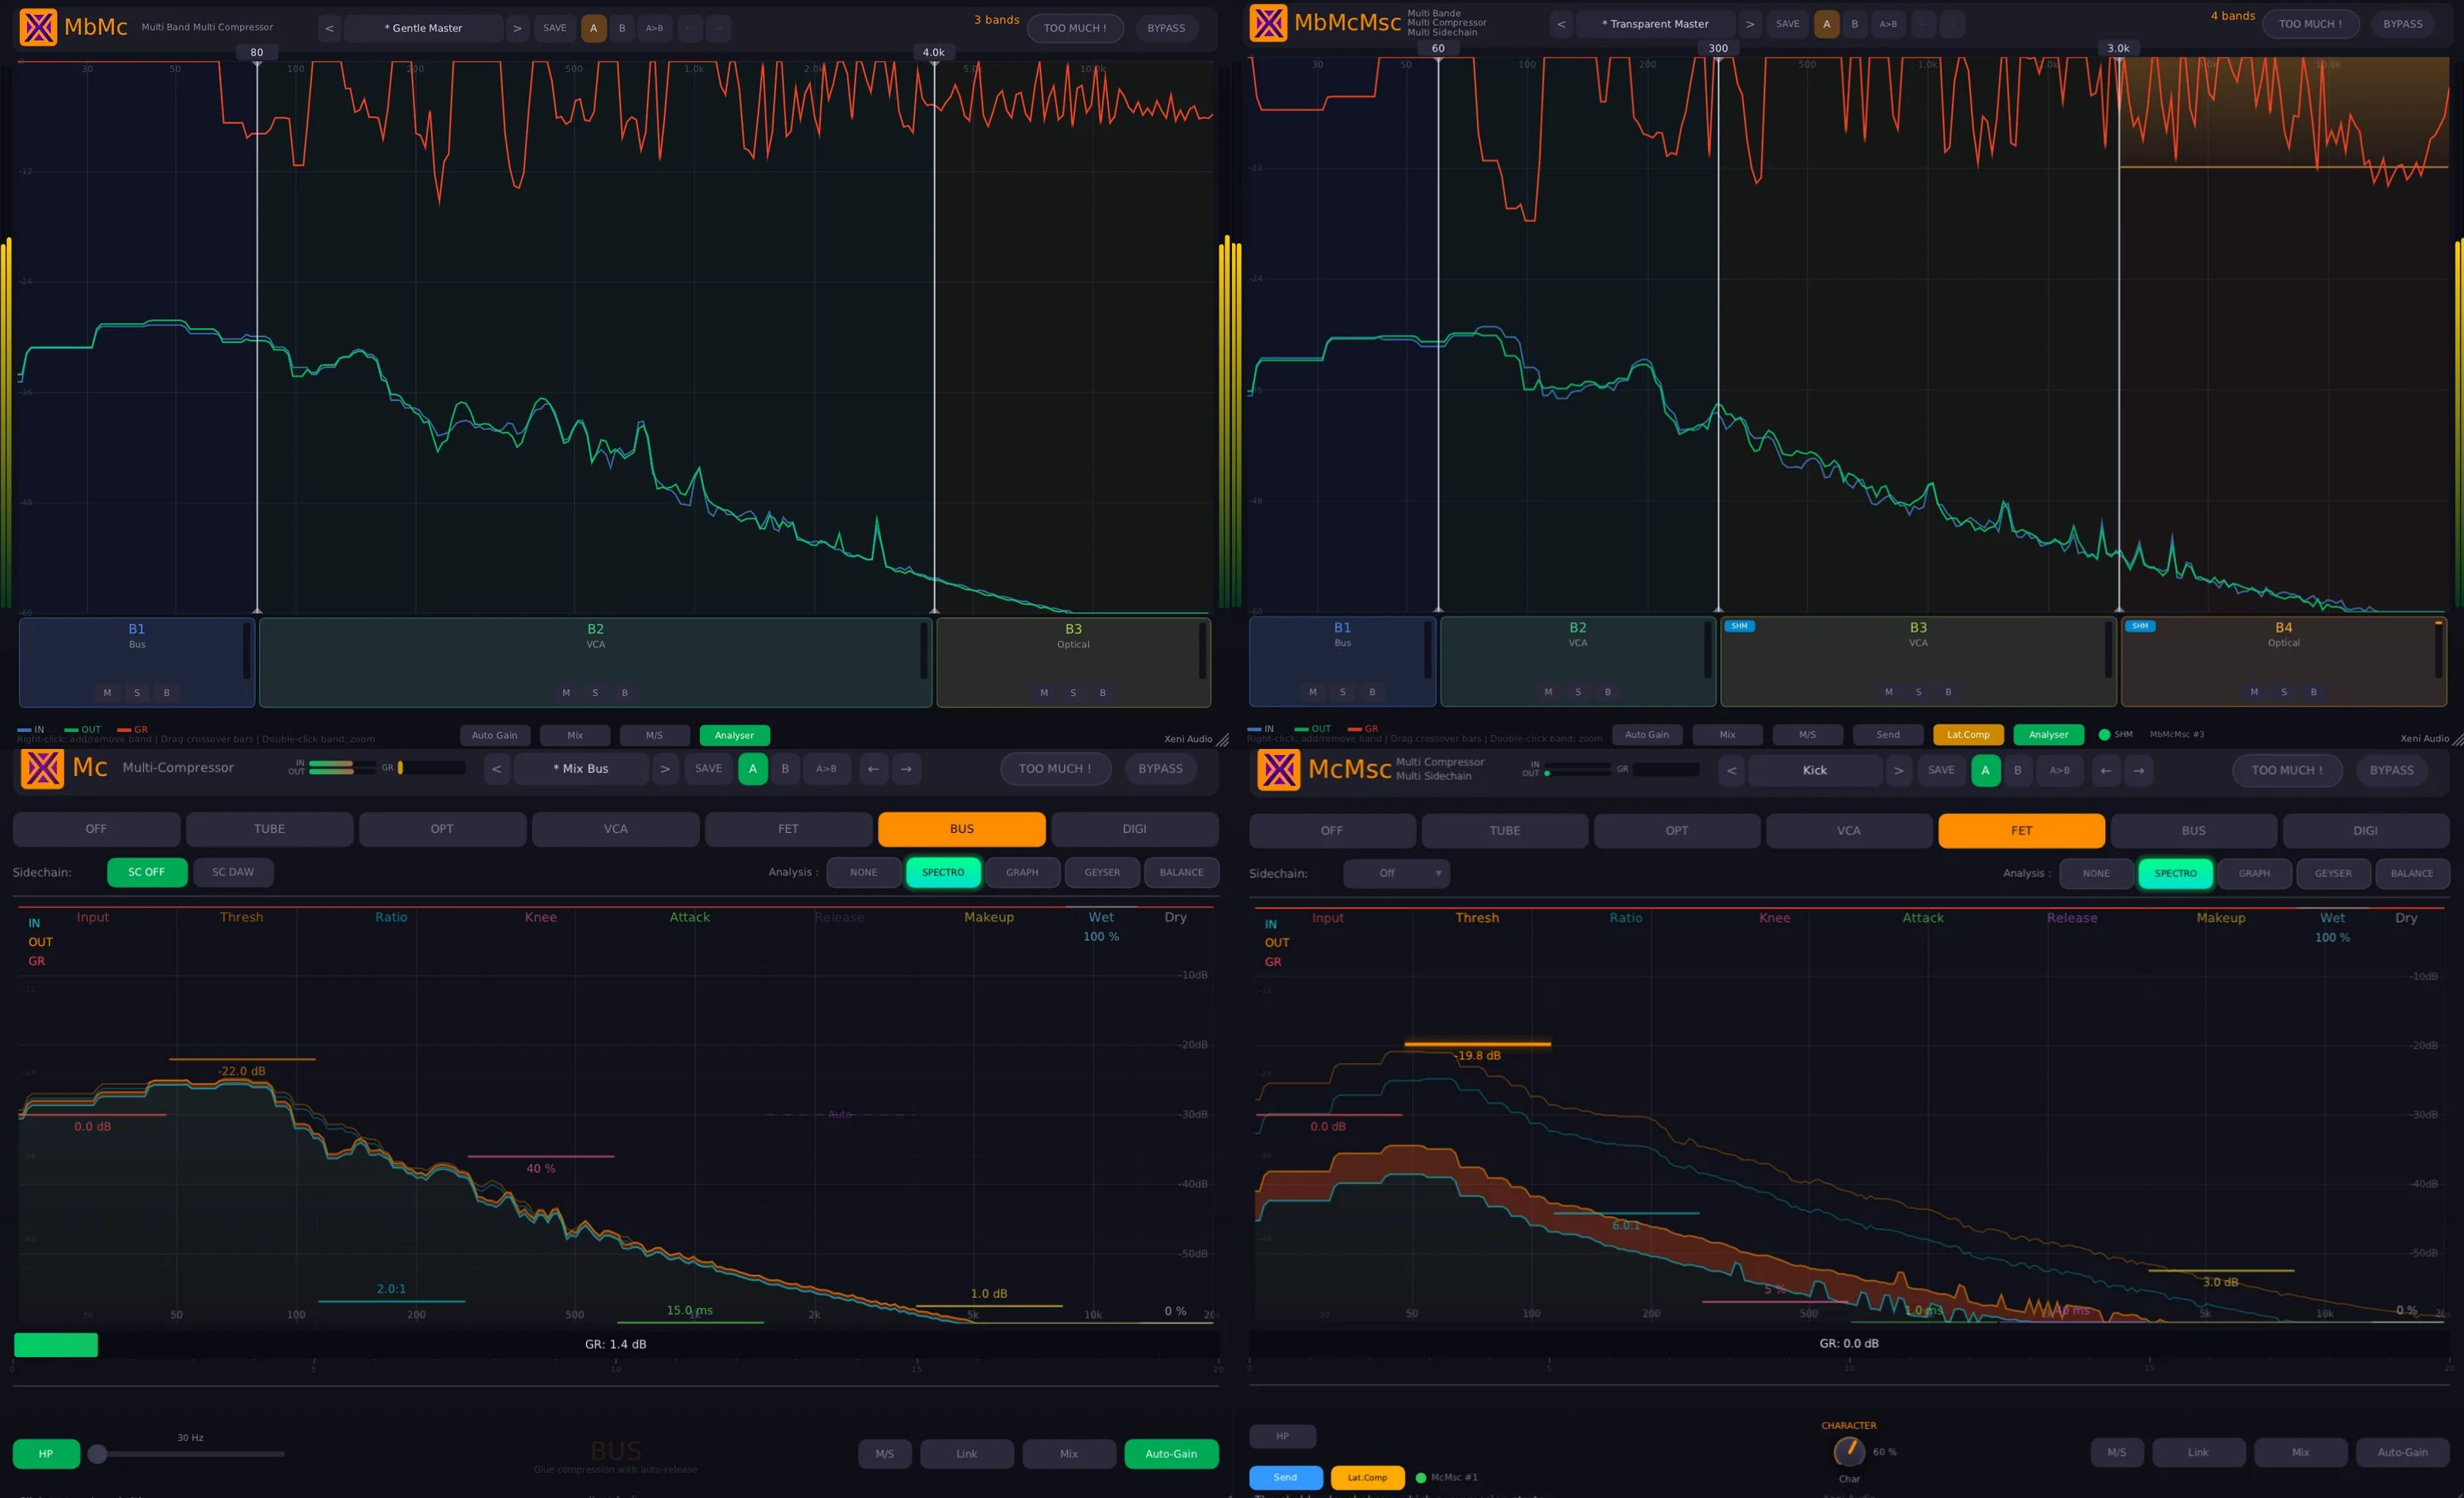Click the HP frequency slider handle at 30 Hz
The height and width of the screenshot is (1498, 2464).
97,1453
